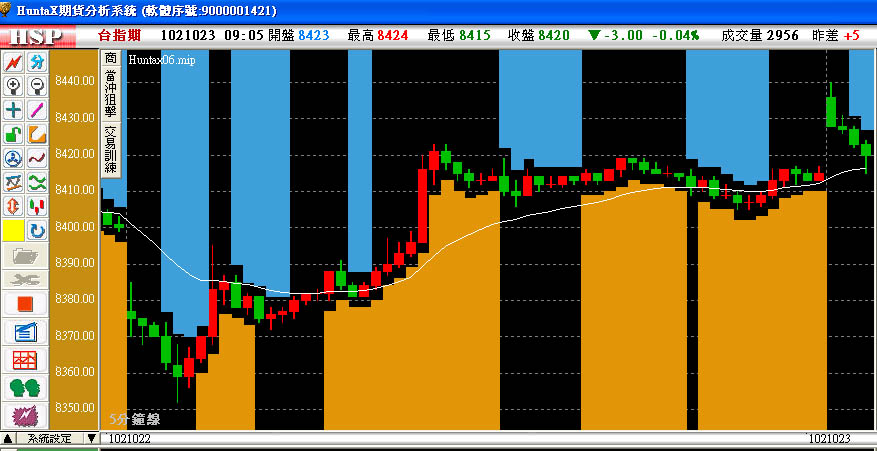
Task: Pick the yellow color swatch
Action: coord(13,231)
